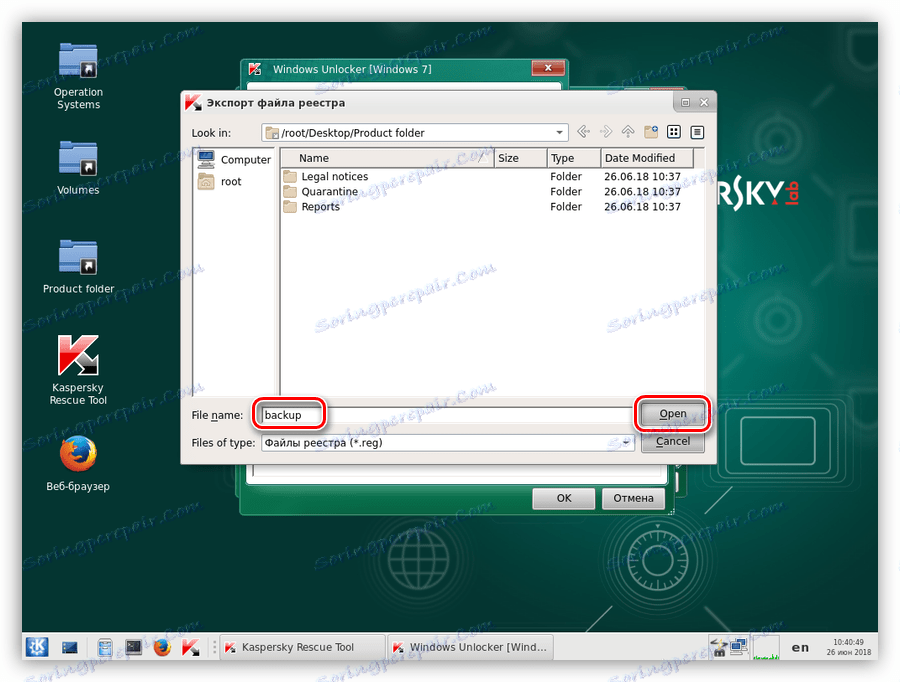Open the Look in location dropdown
Viewport: 900px width, 682px height.
click(x=558, y=131)
